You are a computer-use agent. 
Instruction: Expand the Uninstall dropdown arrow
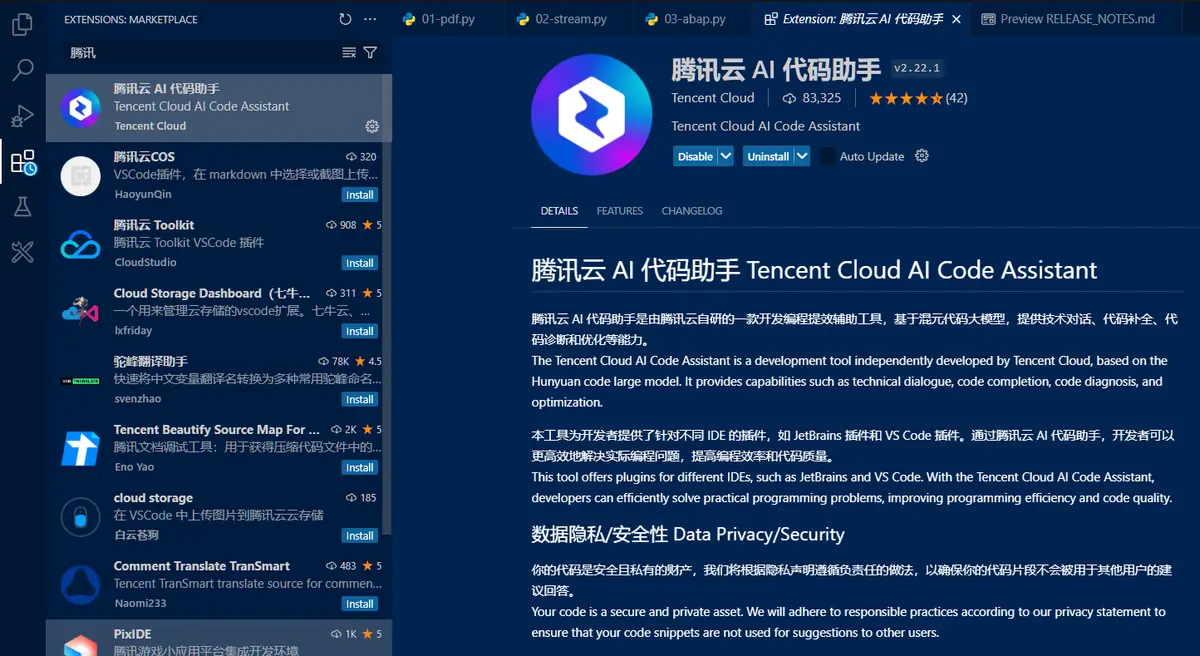801,156
